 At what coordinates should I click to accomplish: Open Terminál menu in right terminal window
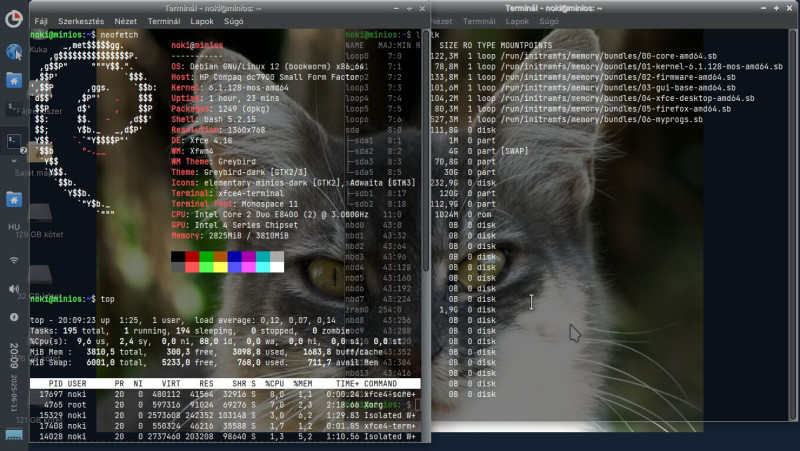tap(479, 21)
